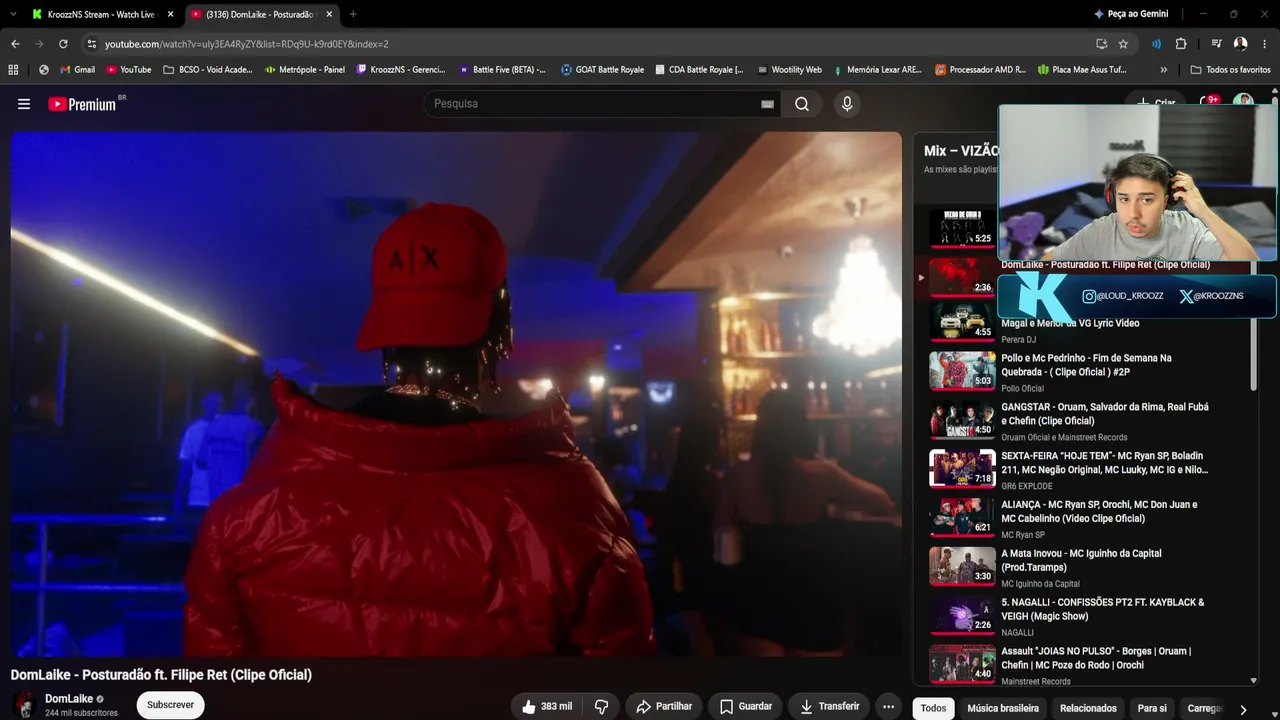This screenshot has height=720, width=1280.
Task: Select the Música brasileira chip
Action: (x=1003, y=708)
